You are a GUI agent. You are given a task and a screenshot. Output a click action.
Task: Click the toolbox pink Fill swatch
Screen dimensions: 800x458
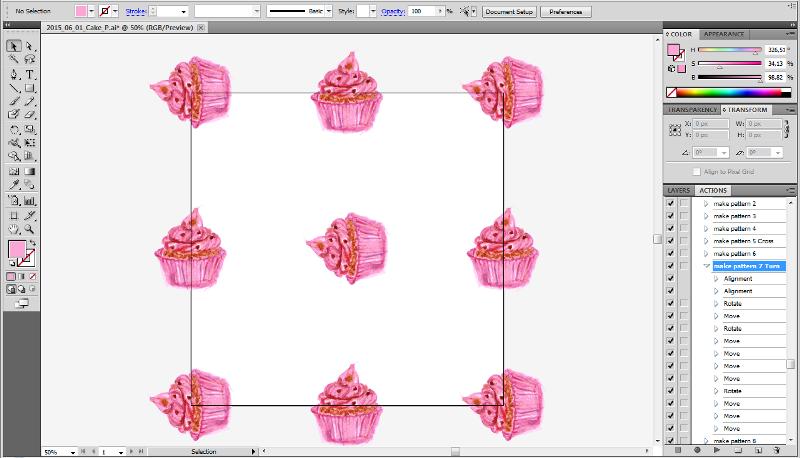17,250
